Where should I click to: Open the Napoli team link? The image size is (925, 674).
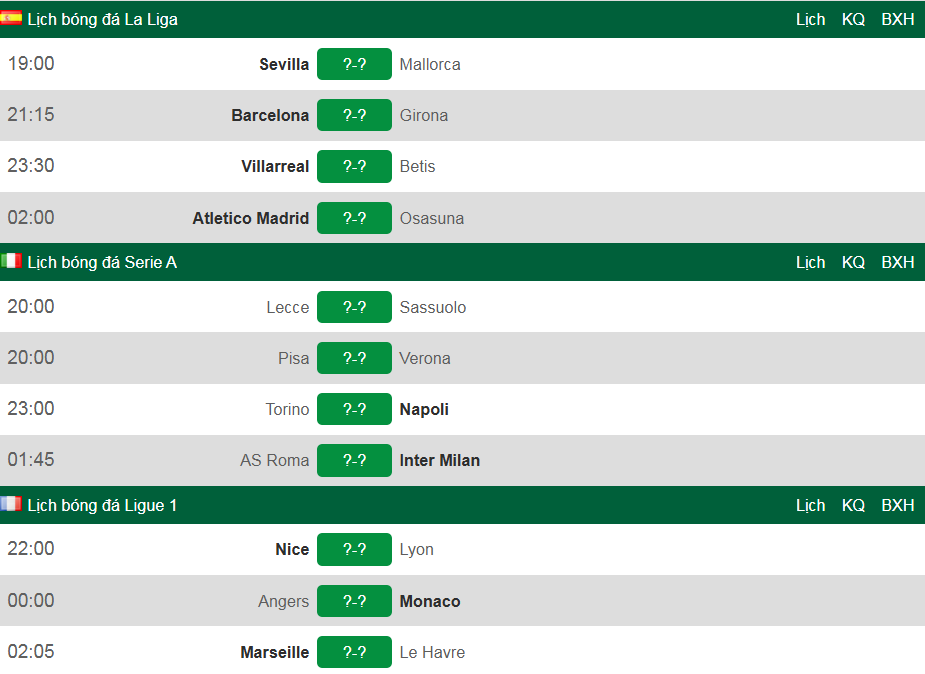tap(424, 409)
